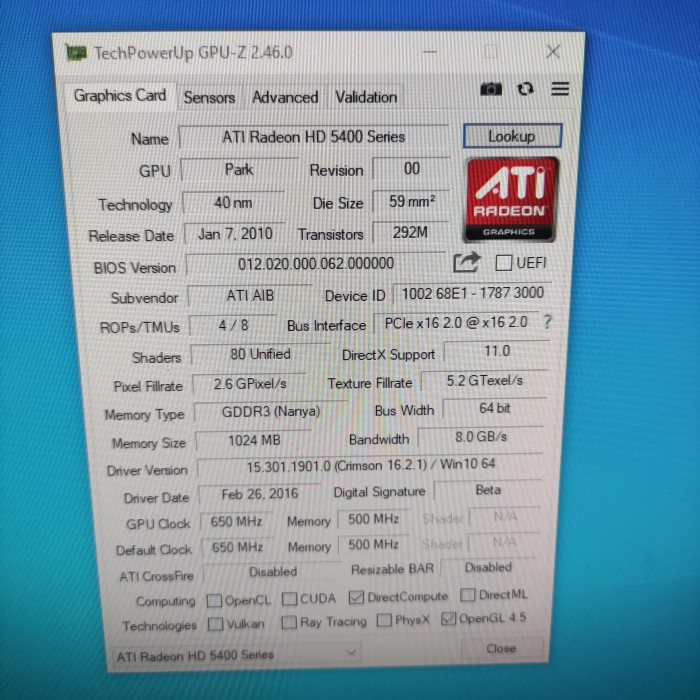
Task: Click the Close button at bottom
Action: [502, 648]
